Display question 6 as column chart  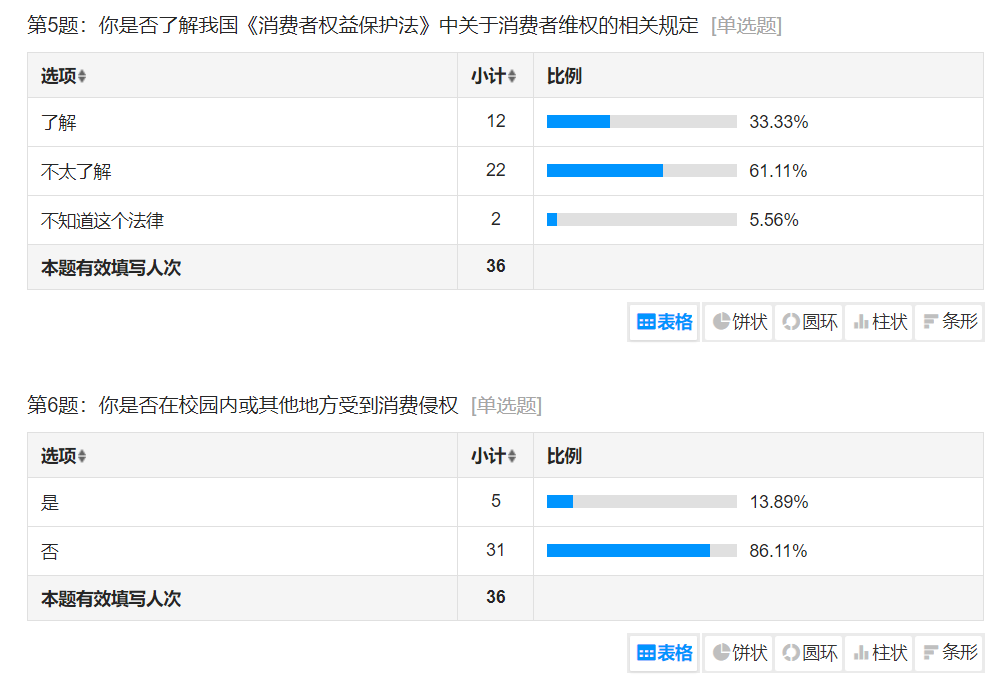click(879, 653)
